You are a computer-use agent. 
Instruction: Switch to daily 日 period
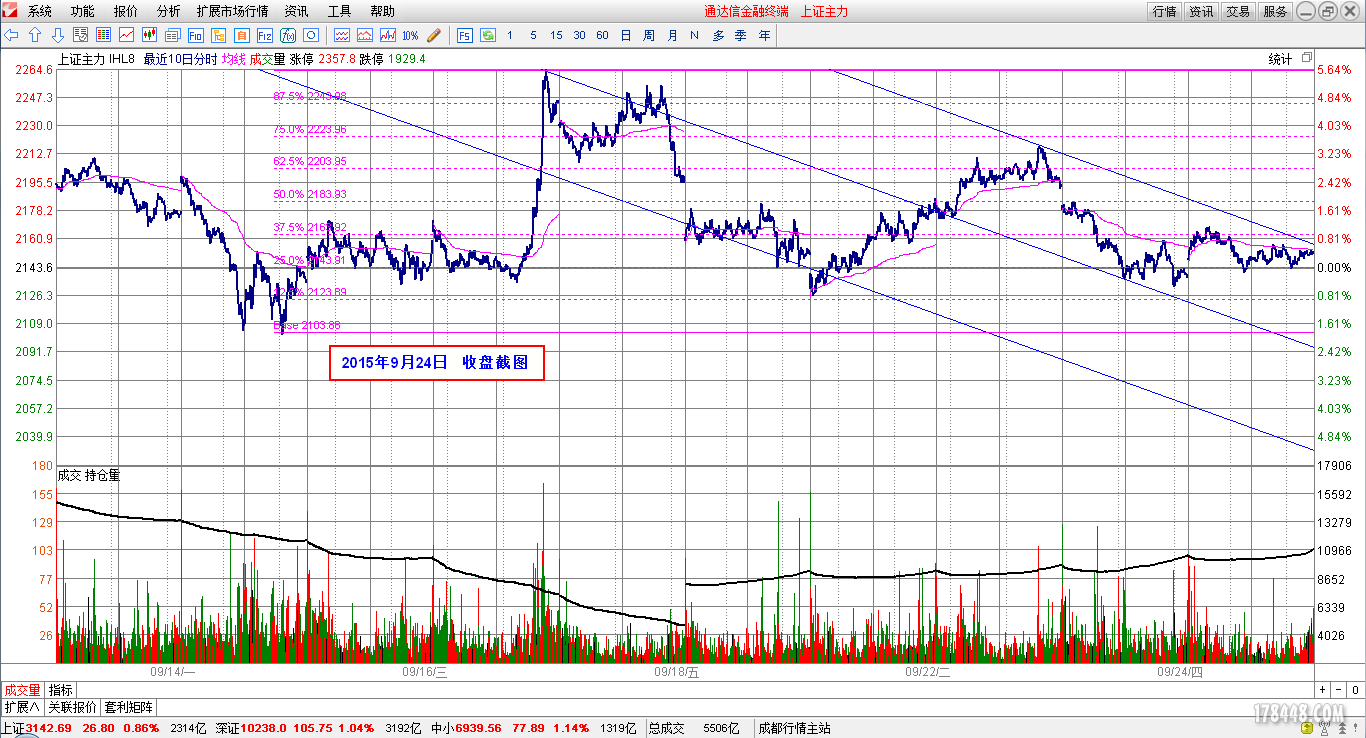tap(626, 35)
